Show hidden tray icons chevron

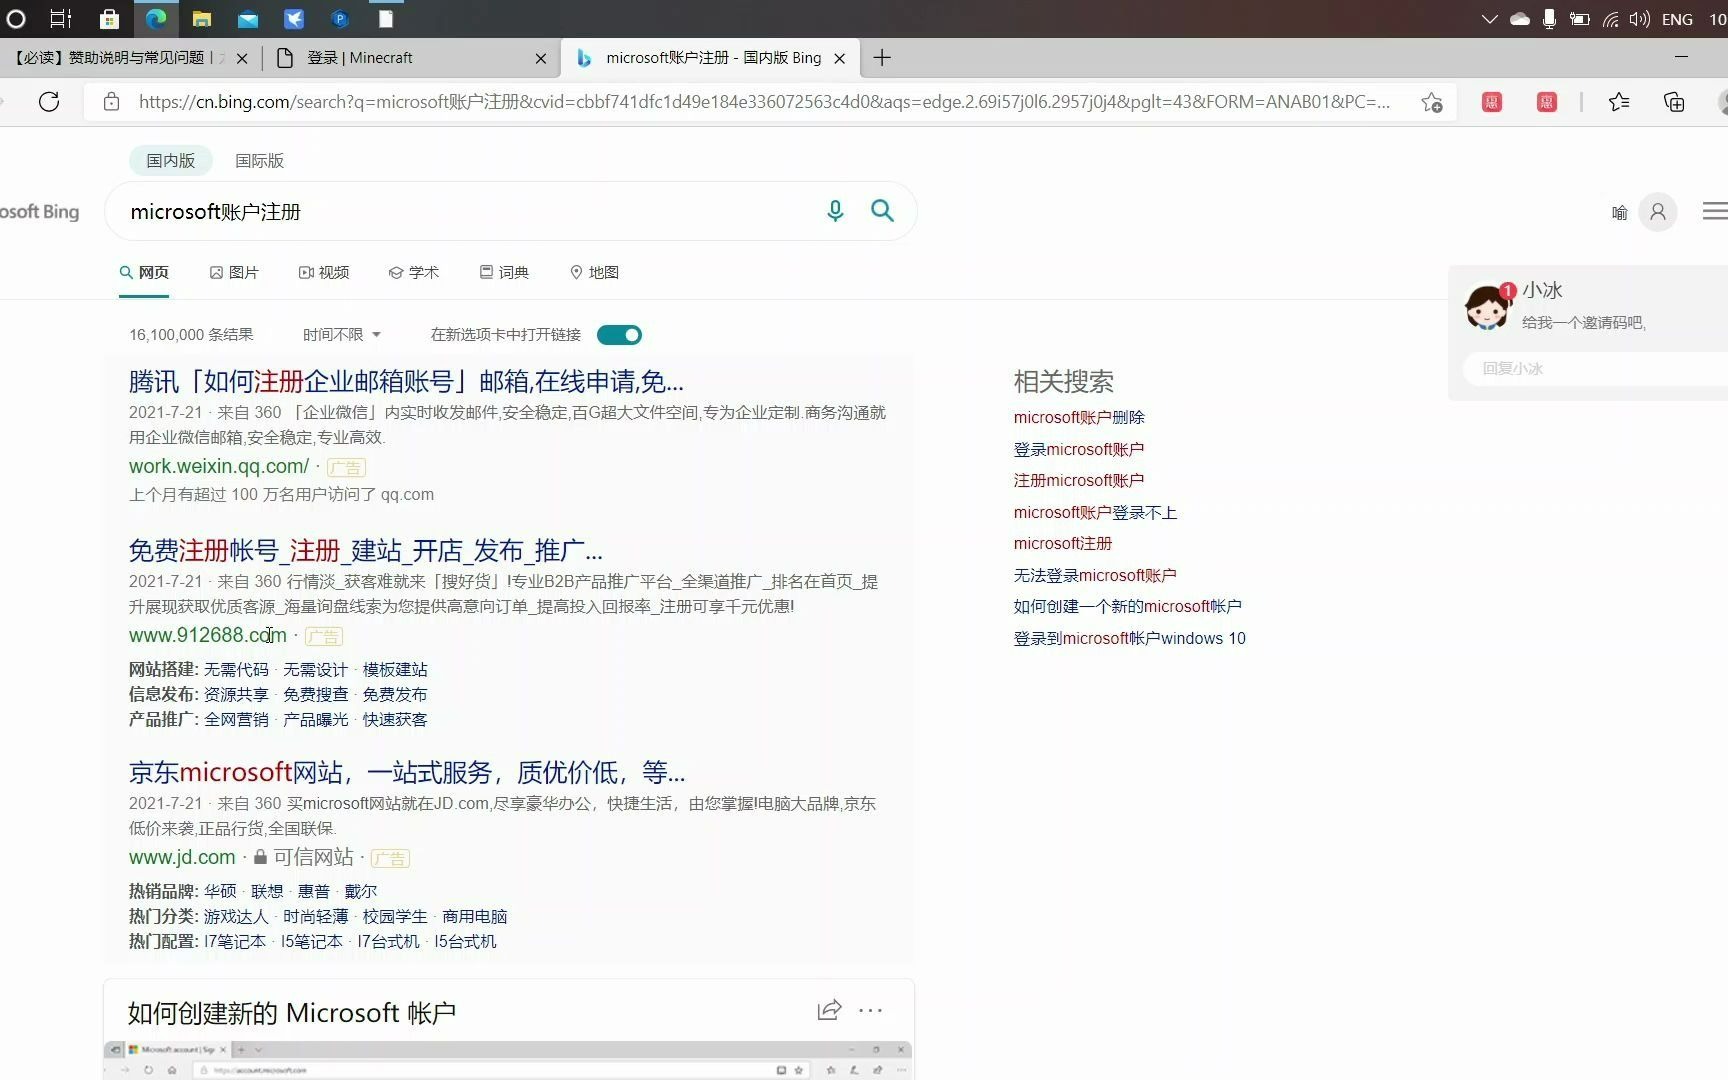click(x=1489, y=19)
